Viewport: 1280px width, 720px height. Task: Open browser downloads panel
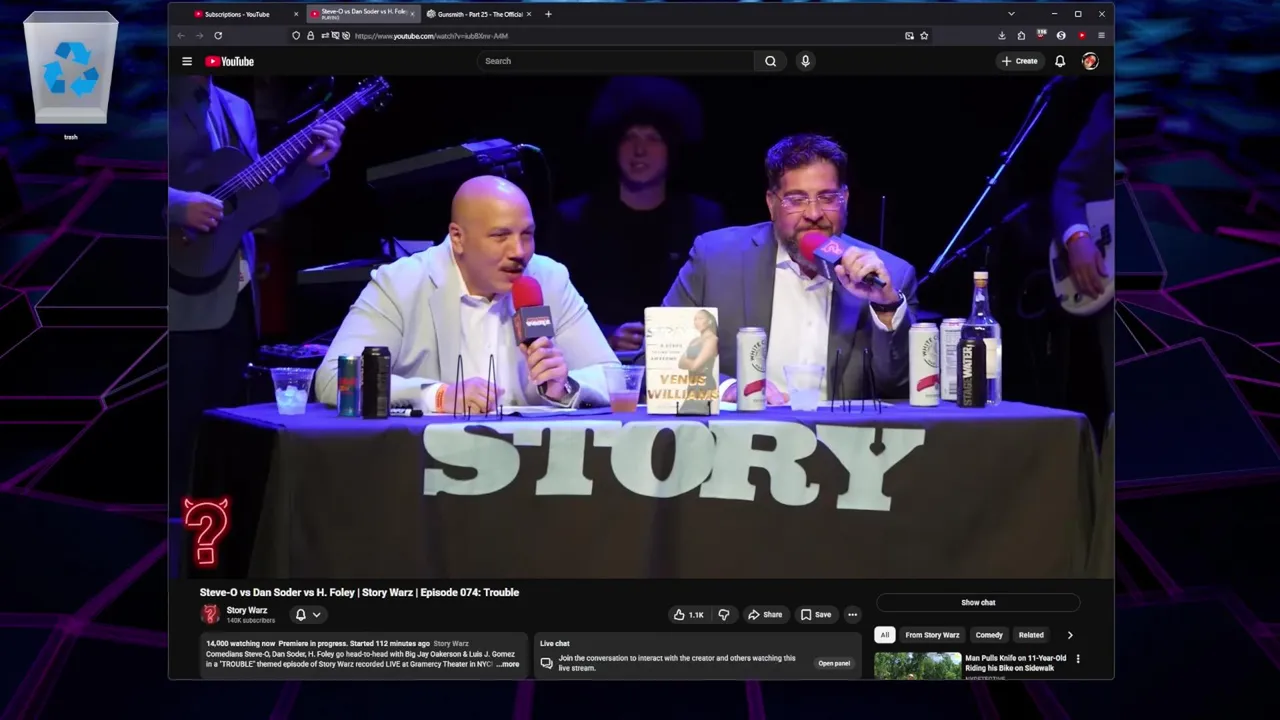point(1002,36)
